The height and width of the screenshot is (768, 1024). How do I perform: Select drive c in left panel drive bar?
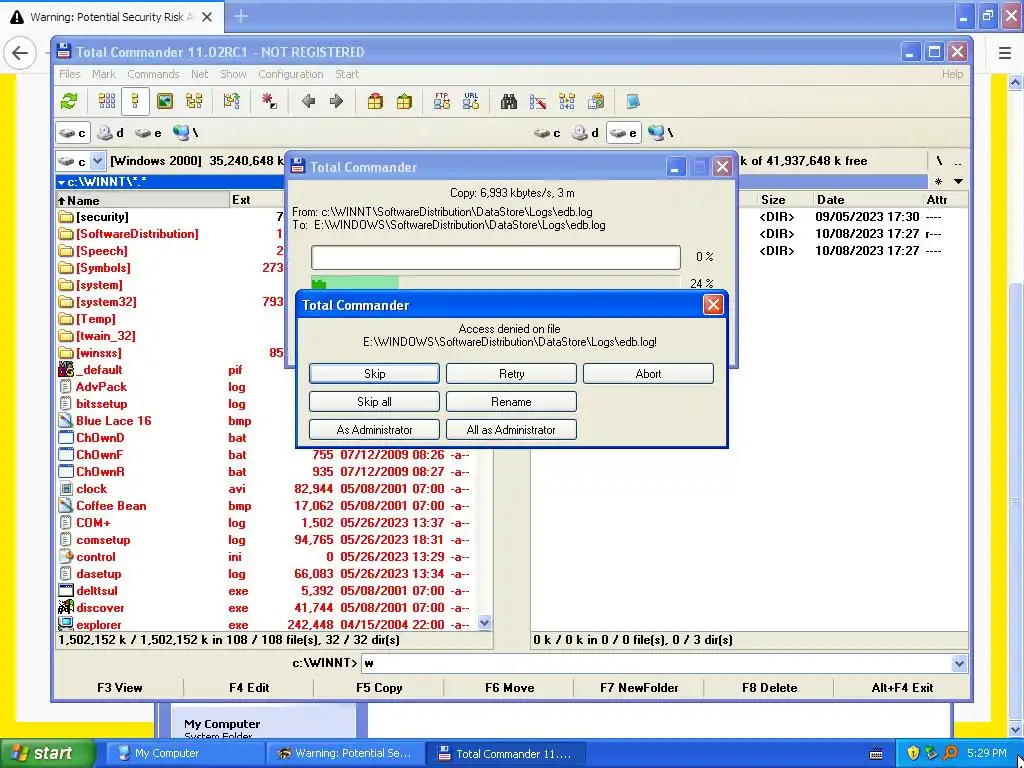click(x=72, y=133)
